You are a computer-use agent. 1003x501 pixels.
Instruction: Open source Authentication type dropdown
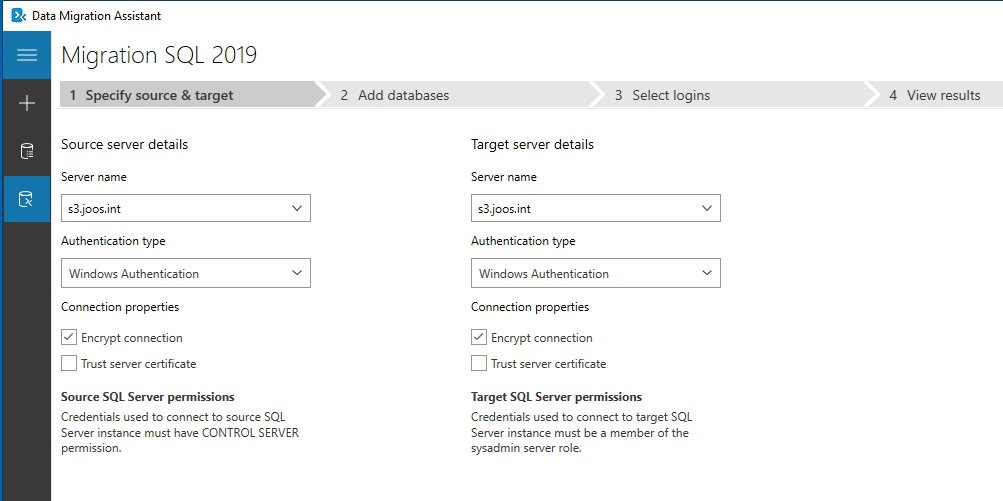tap(185, 273)
